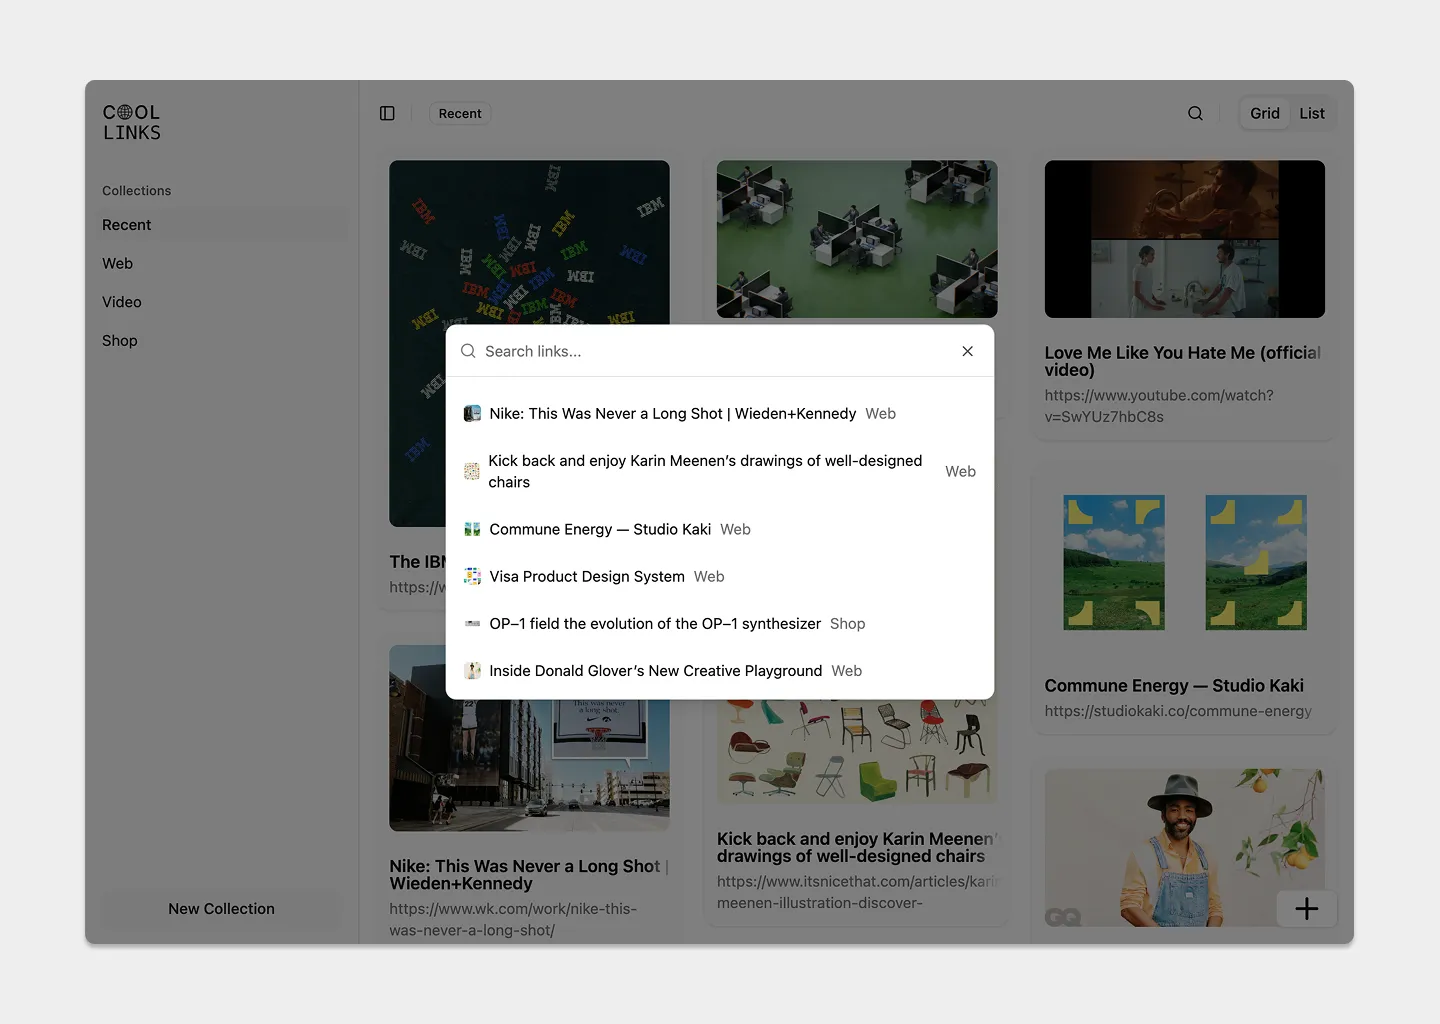Click the Cool Links logo
Screen dimensions: 1440x1024
click(131, 122)
